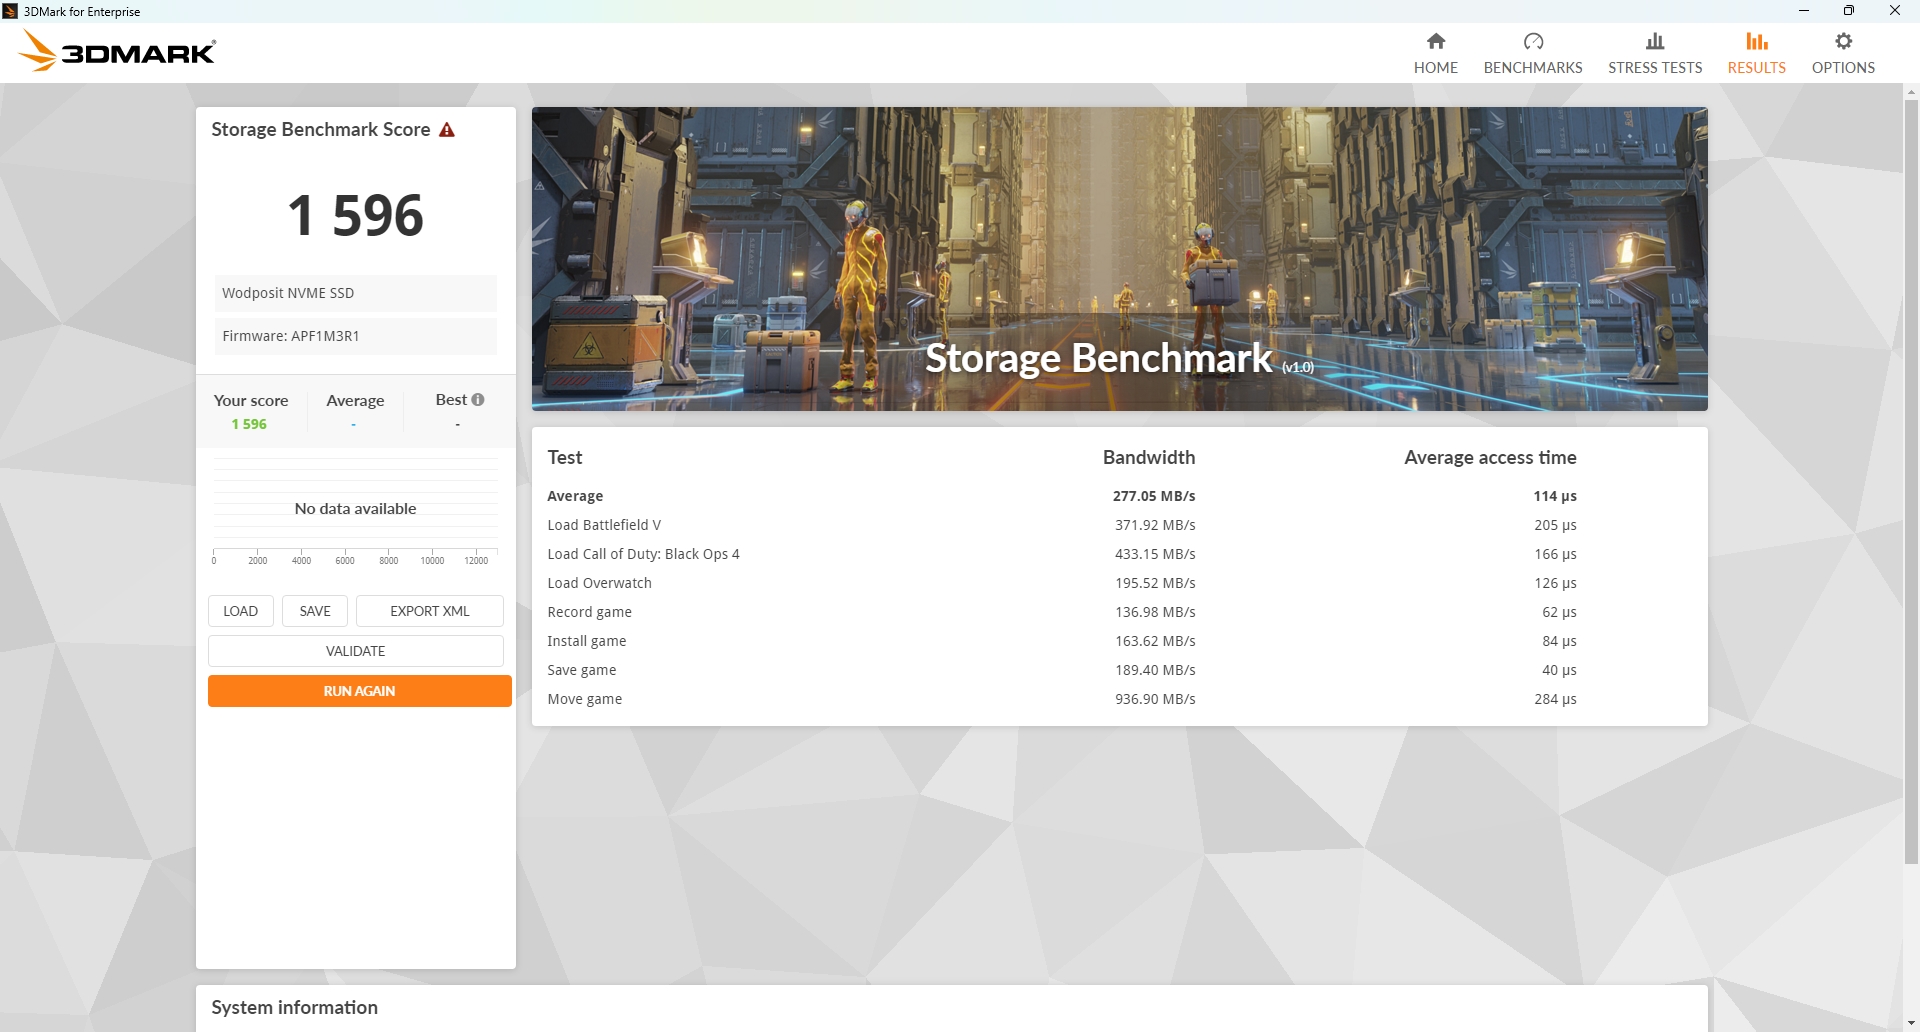
Task: Click the VALIDATE button
Action: 355,651
